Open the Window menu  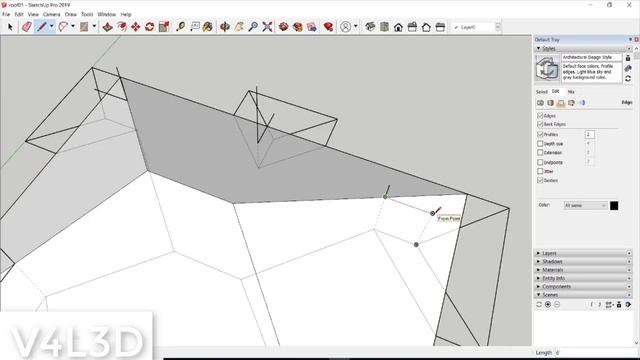click(x=107, y=14)
